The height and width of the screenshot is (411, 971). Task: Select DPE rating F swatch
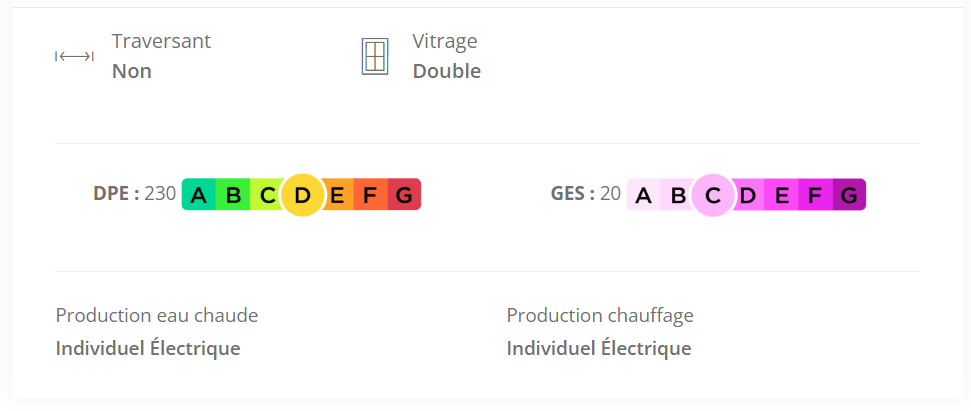[370, 195]
